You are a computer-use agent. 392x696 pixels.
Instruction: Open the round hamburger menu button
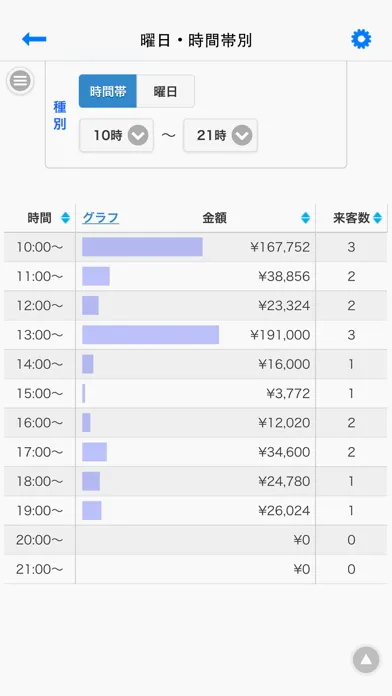coord(20,81)
